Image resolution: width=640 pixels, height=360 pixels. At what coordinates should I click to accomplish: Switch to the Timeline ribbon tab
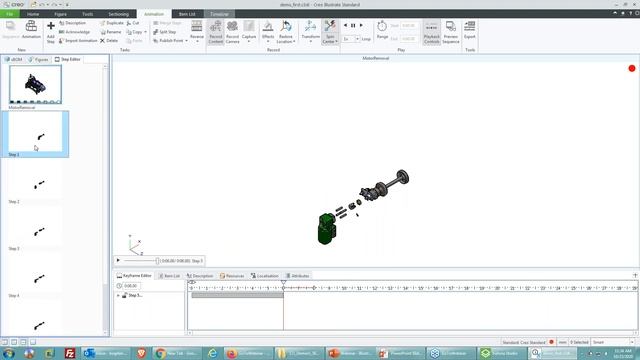pyautogui.click(x=219, y=14)
